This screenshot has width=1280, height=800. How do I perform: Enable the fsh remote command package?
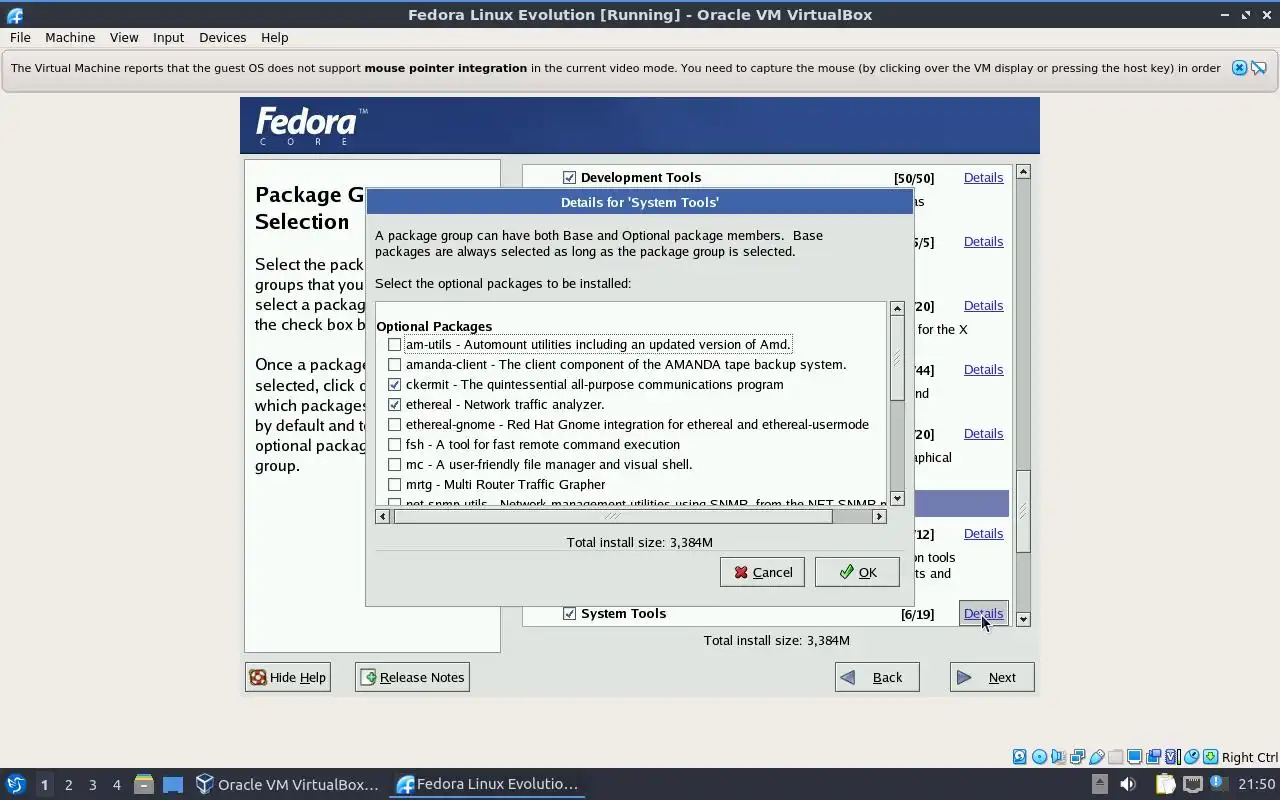[x=395, y=444]
